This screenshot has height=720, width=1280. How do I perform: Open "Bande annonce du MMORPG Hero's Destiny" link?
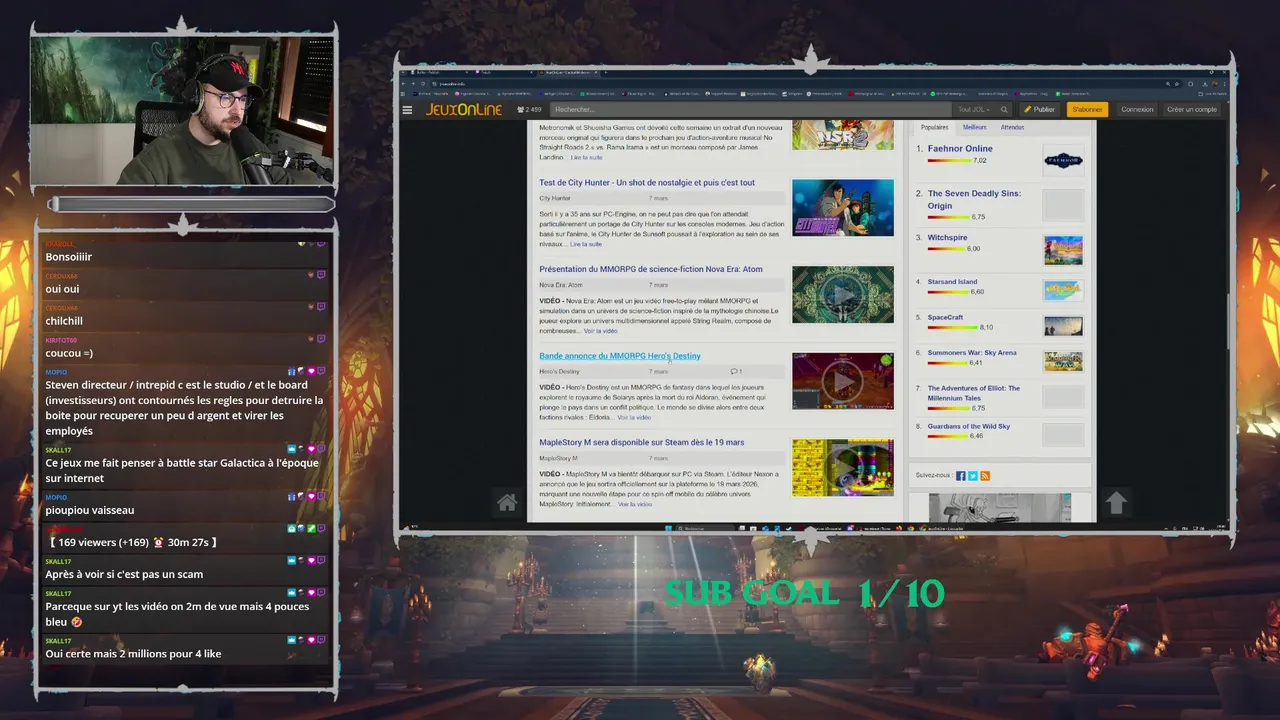pos(620,356)
